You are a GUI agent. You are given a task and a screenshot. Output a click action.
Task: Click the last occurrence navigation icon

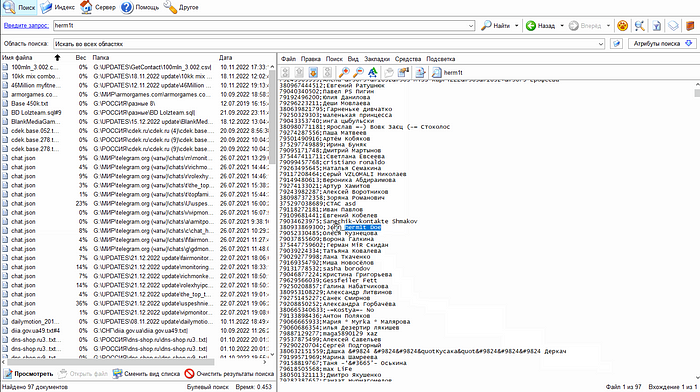(x=328, y=72)
